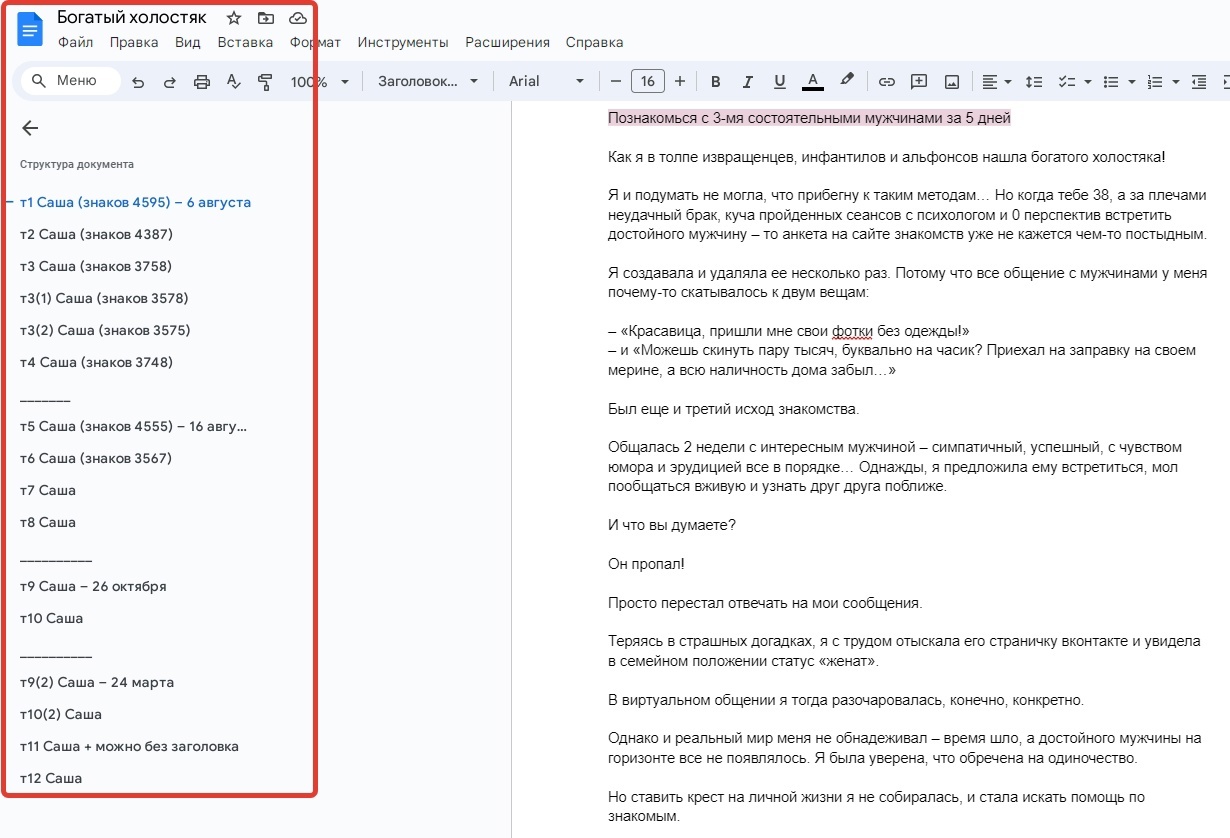Open the checklist menu arrow
The image size is (1230, 838).
[x=1087, y=82]
